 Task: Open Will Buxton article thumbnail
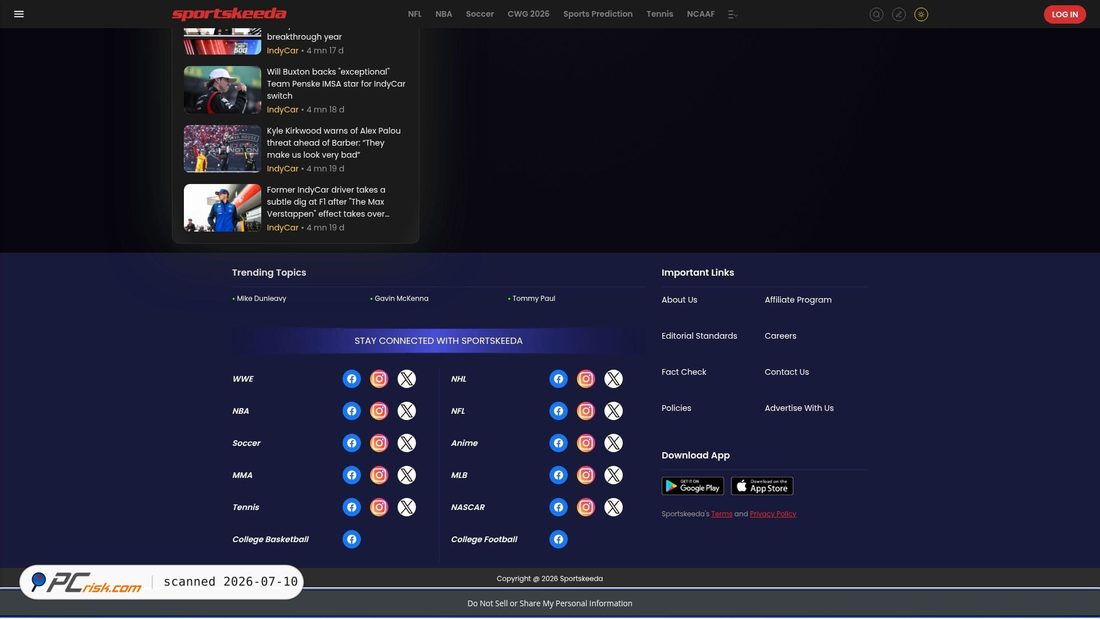coord(222,90)
